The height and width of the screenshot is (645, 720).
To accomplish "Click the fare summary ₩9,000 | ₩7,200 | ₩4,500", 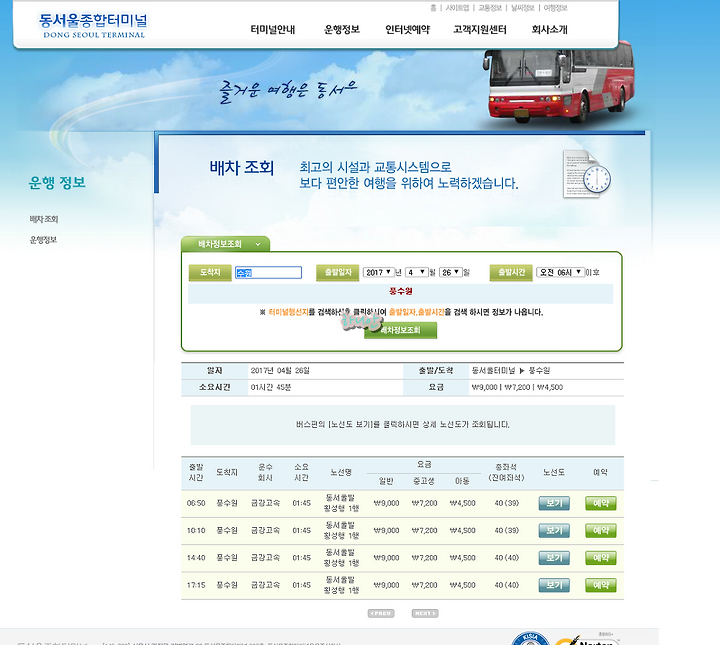I will coord(517,387).
